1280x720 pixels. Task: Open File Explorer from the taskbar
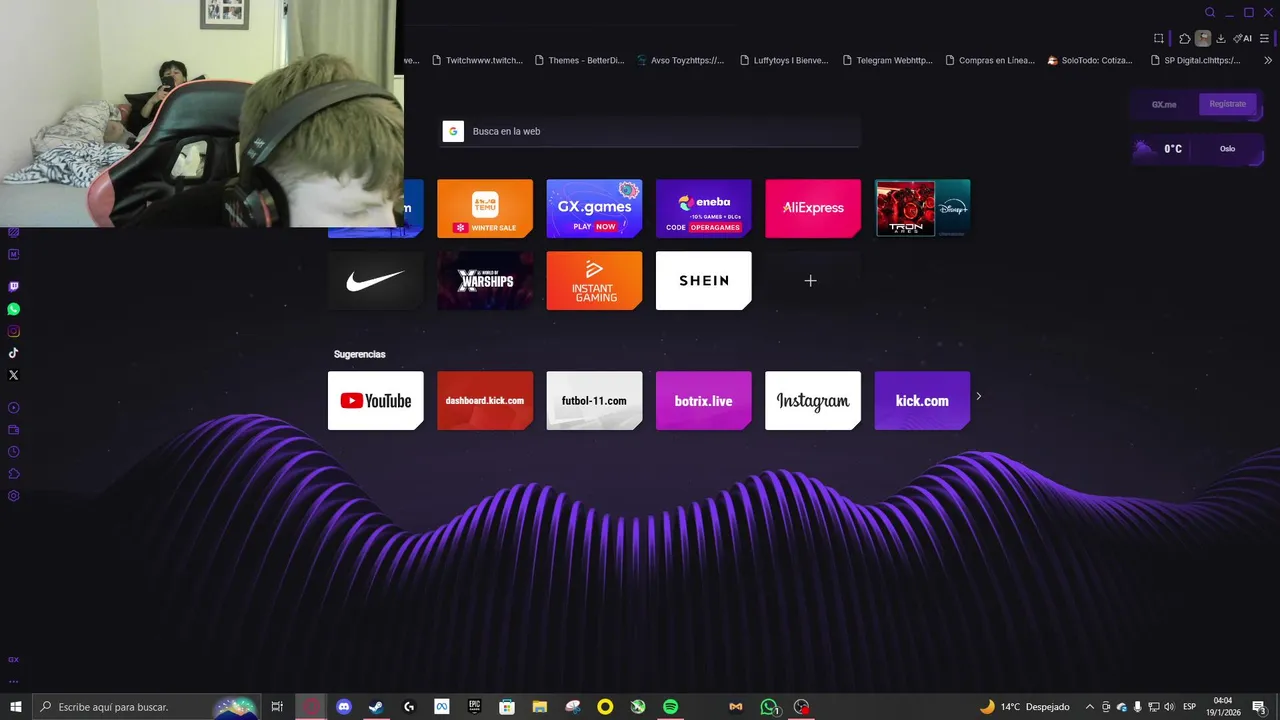(540, 707)
